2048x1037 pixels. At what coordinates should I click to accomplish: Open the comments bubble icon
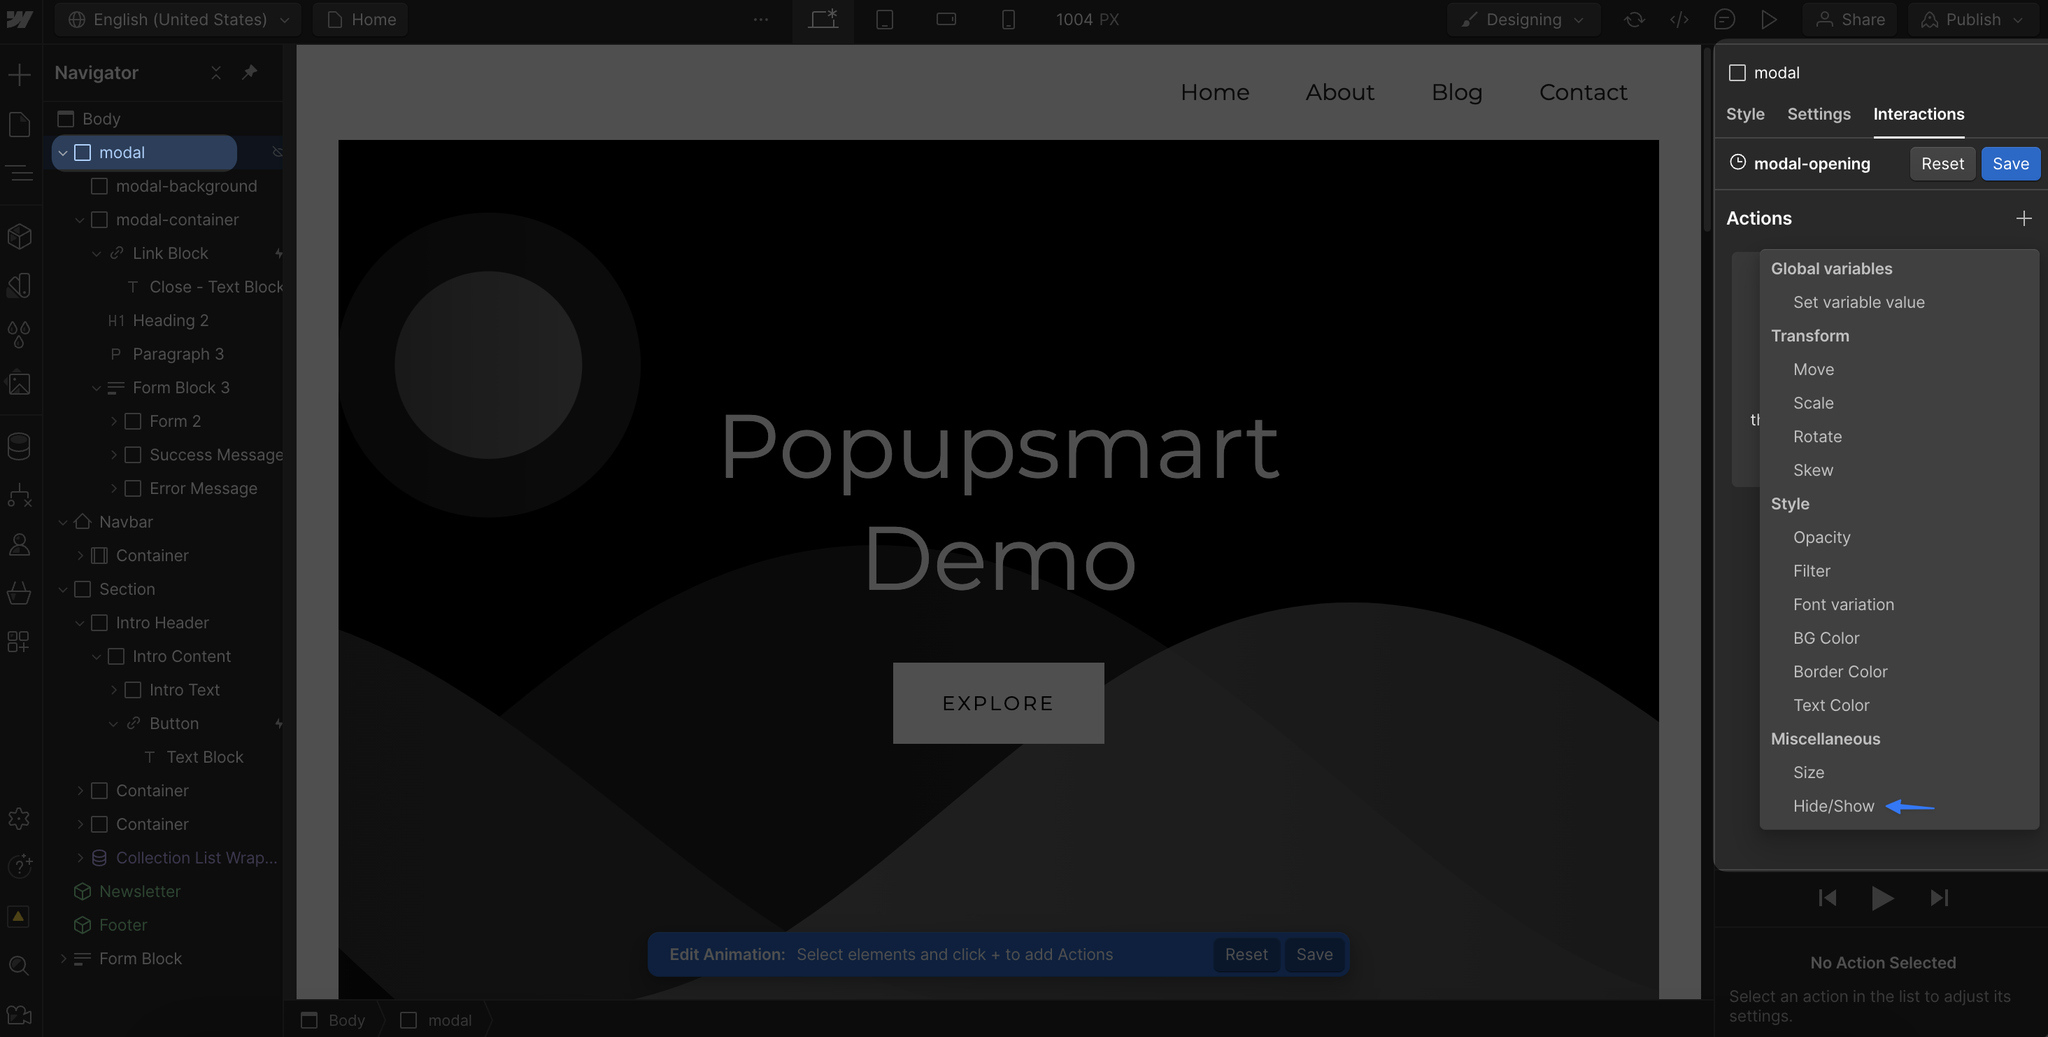coord(1724,19)
